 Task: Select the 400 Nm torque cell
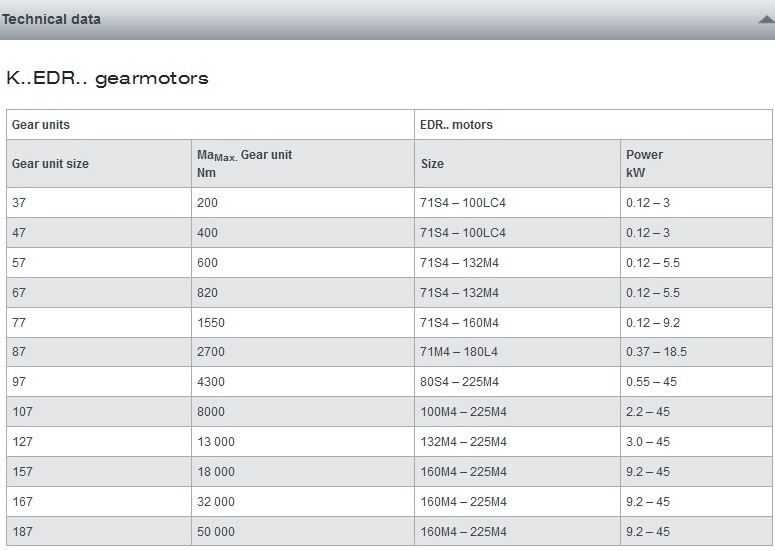[x=302, y=233]
